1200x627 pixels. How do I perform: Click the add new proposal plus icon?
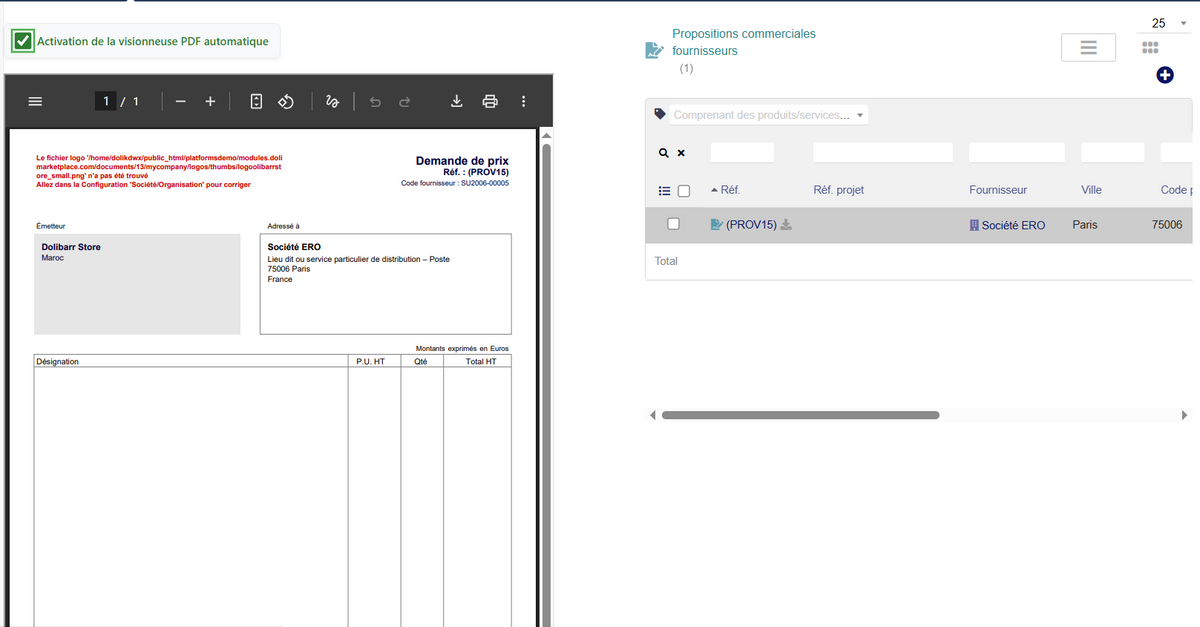[x=1165, y=74]
